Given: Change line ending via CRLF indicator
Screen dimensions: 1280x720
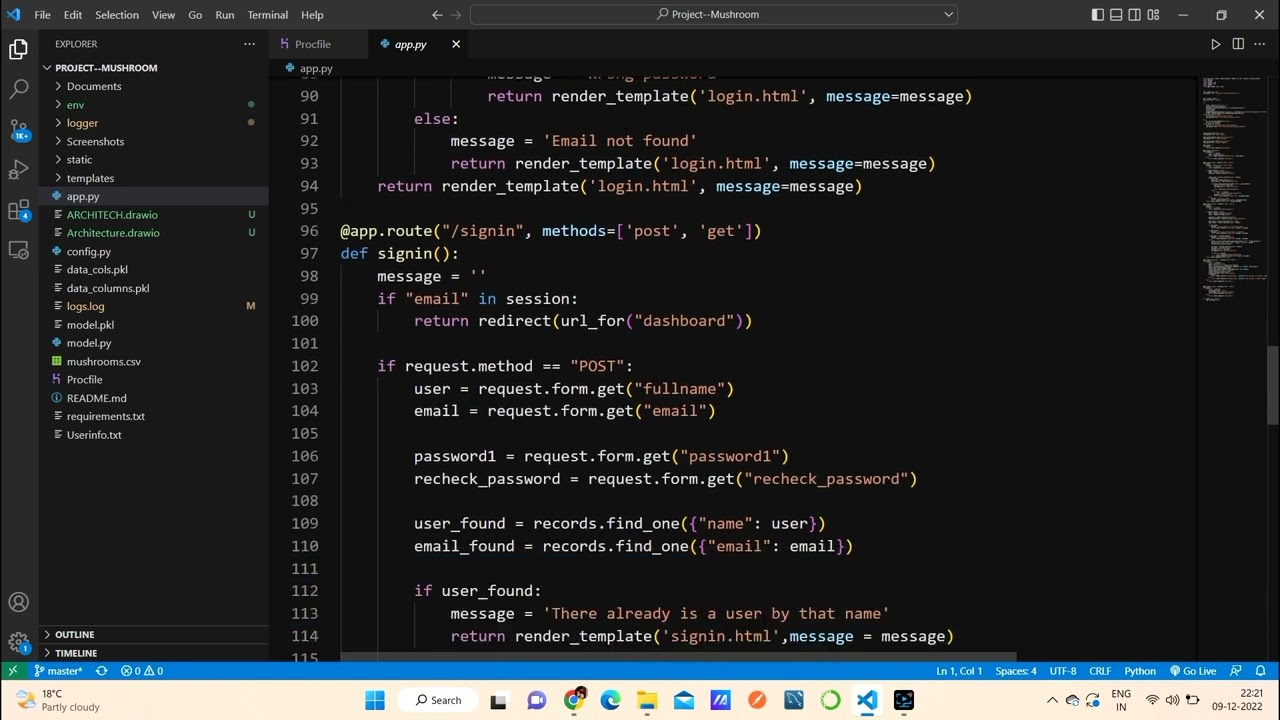Looking at the screenshot, I should point(1100,671).
